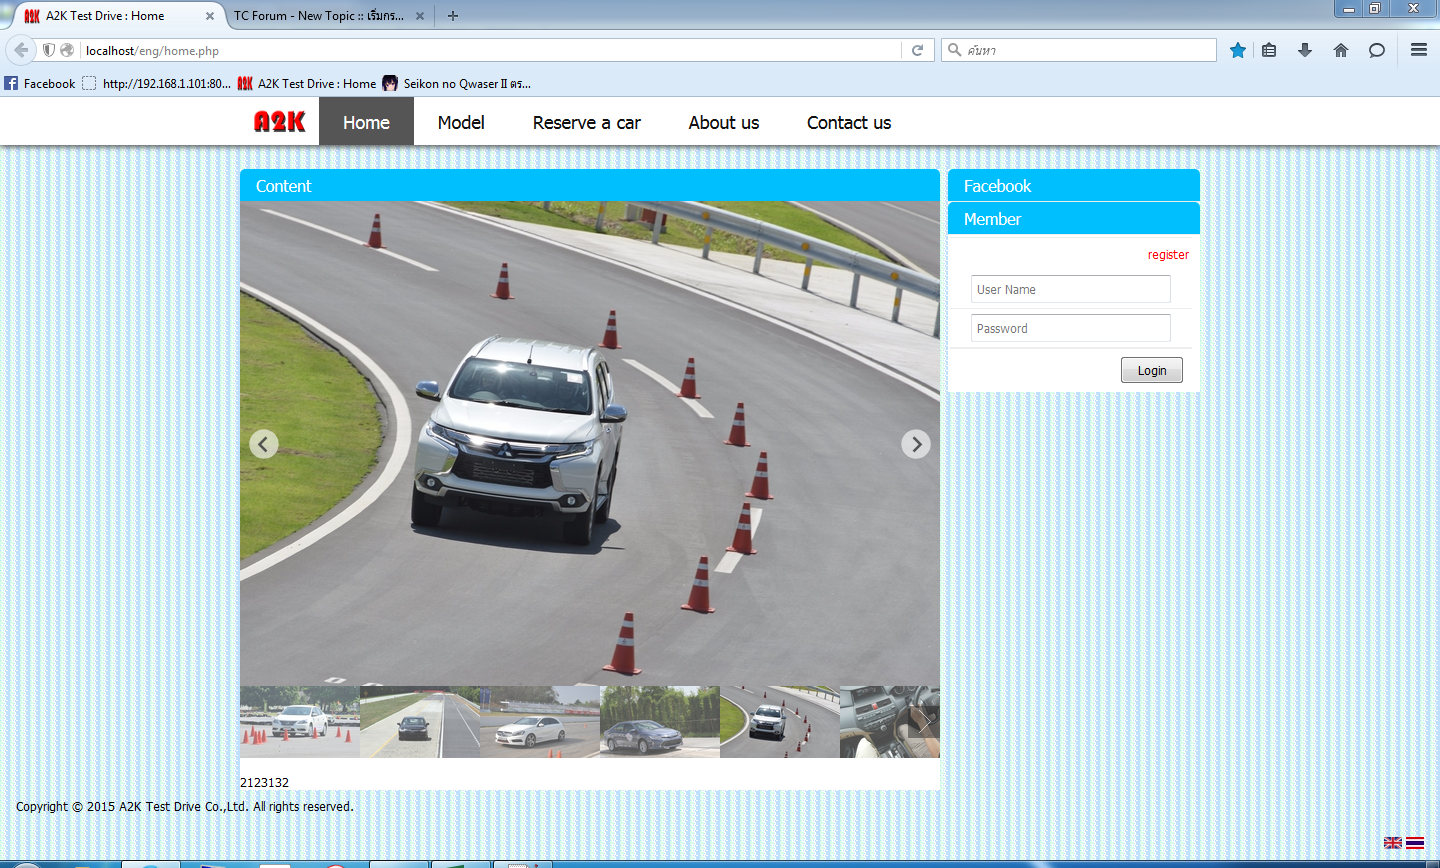Click the Content panel header
This screenshot has width=1440, height=868.
pyautogui.click(x=590, y=186)
